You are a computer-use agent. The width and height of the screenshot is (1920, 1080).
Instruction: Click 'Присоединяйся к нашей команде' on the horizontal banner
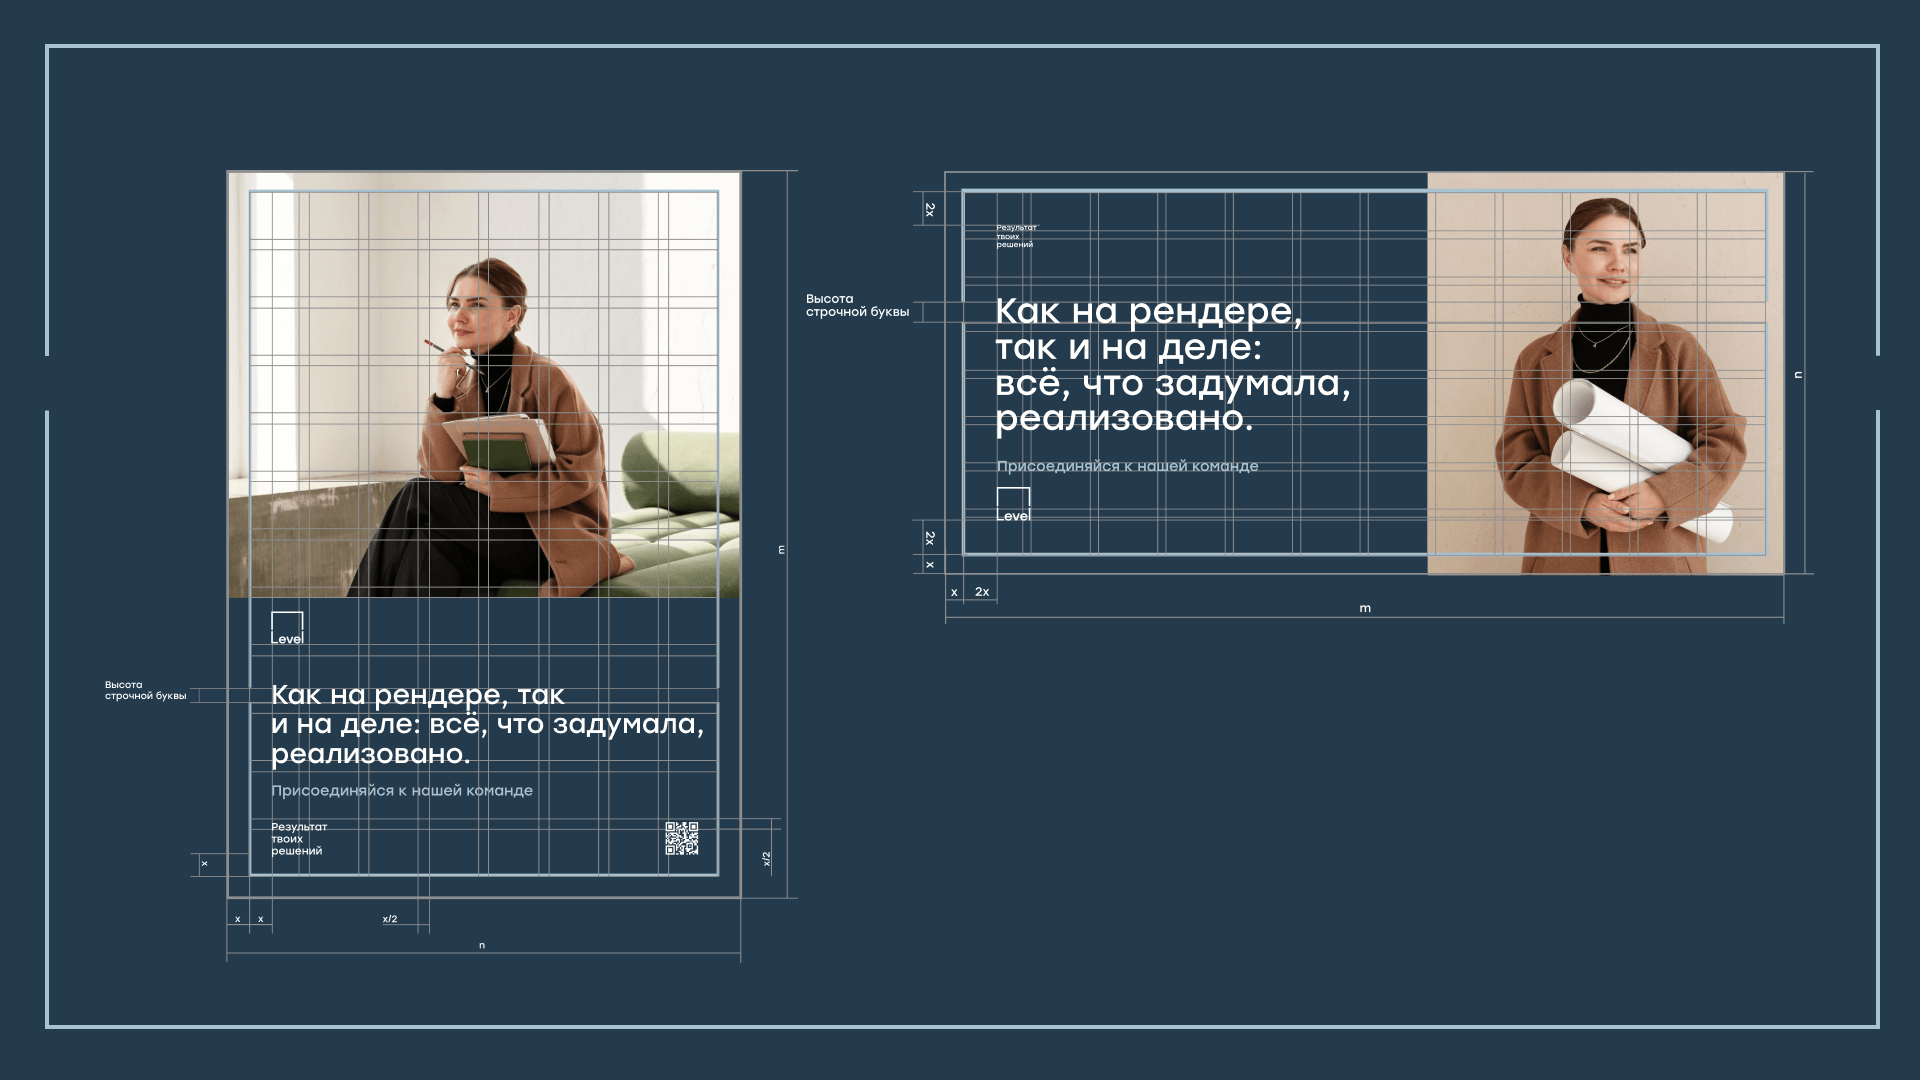point(1127,466)
